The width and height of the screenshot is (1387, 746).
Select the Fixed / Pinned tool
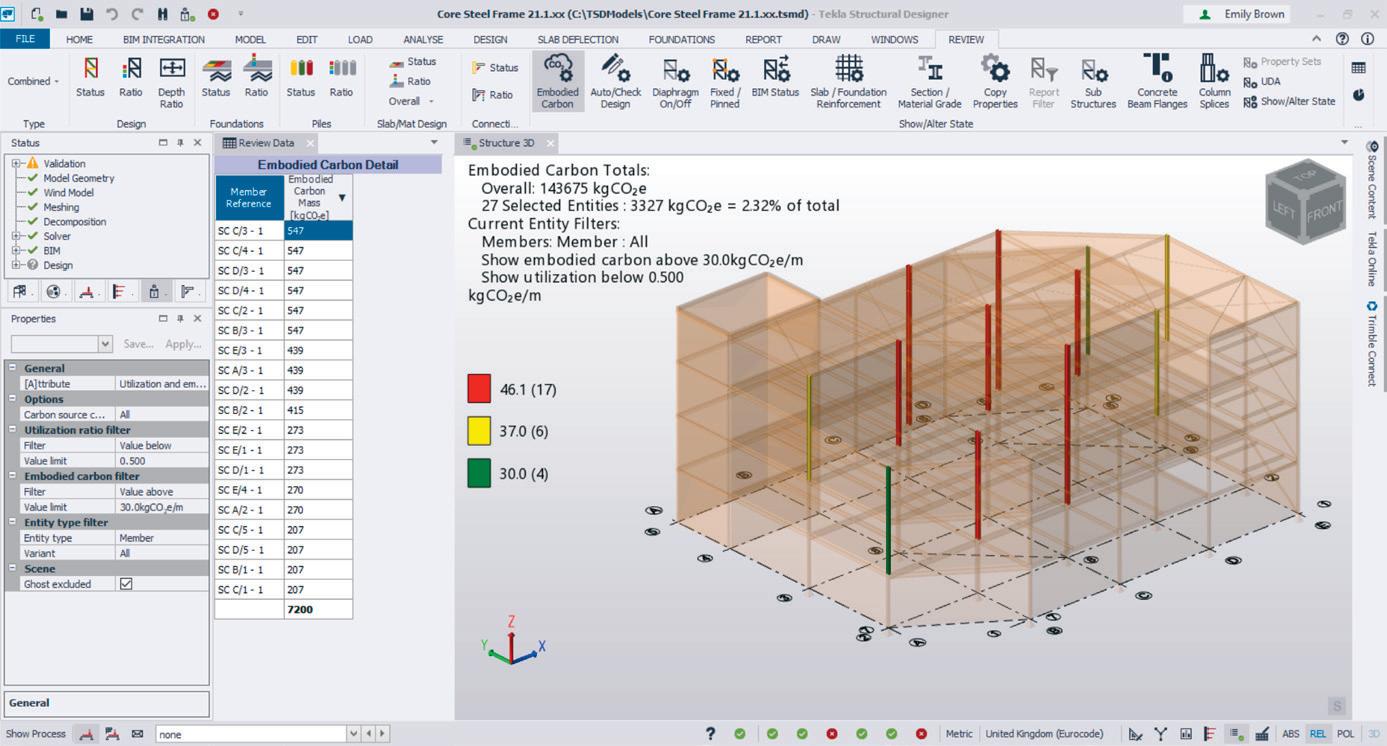point(725,82)
